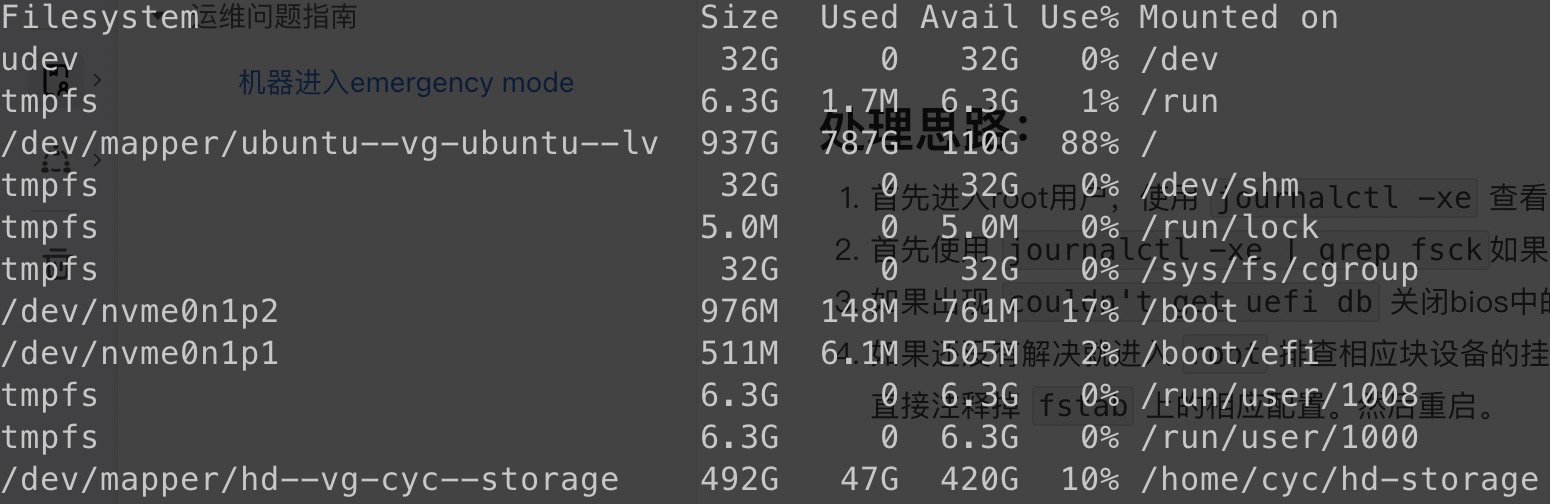Collapse the 运维问题指南 tree triangle
The image size is (1550, 504).
coord(160,17)
